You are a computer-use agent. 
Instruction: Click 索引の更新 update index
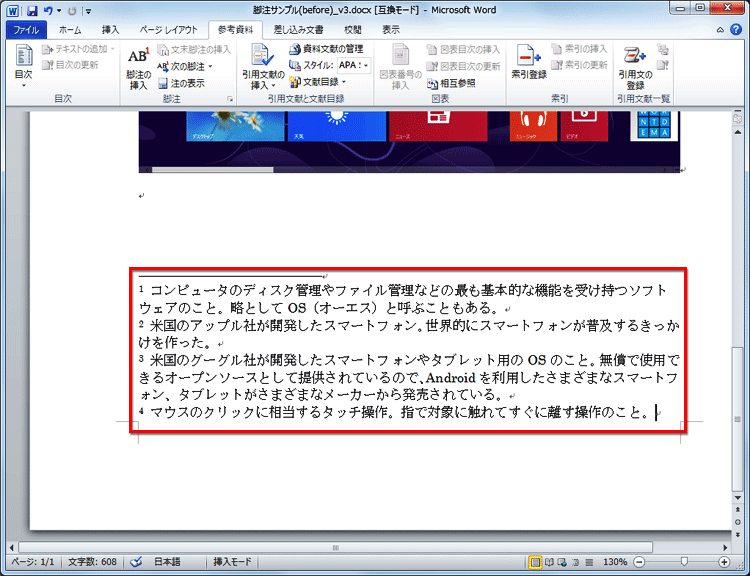[x=579, y=65]
